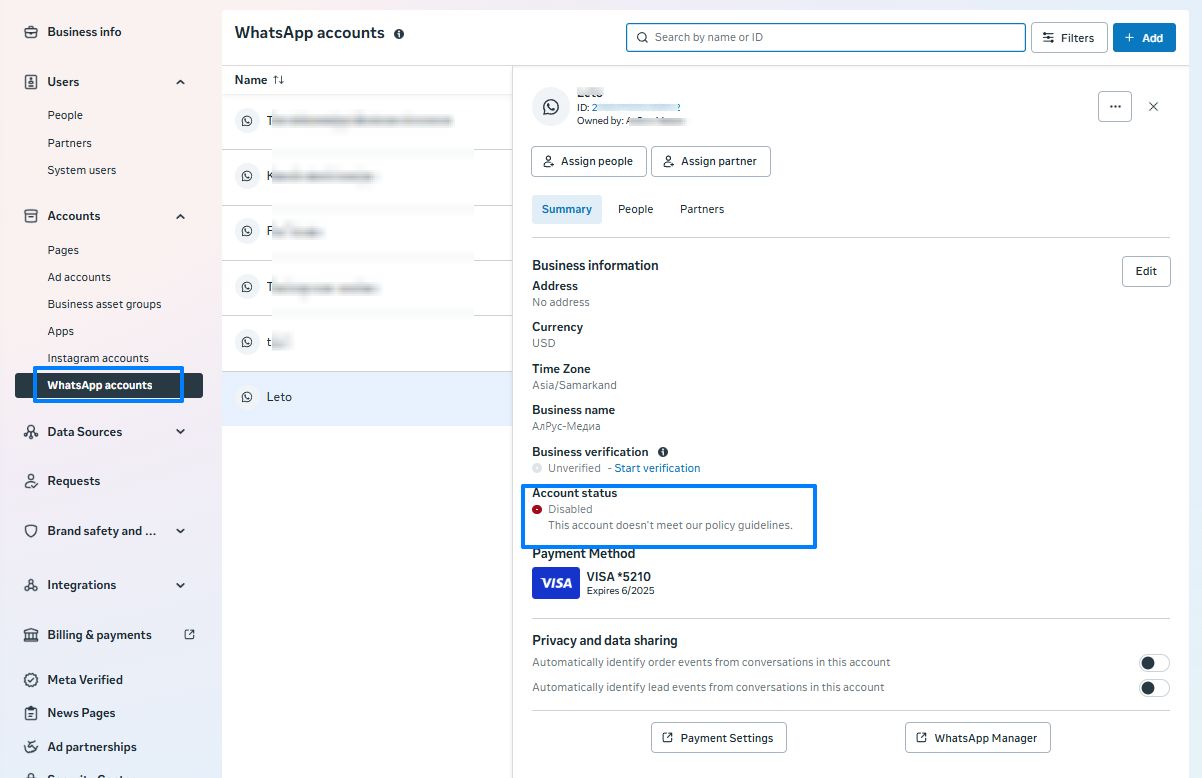The height and width of the screenshot is (778, 1202).
Task: Click the Business verification info icon
Action: tap(663, 452)
